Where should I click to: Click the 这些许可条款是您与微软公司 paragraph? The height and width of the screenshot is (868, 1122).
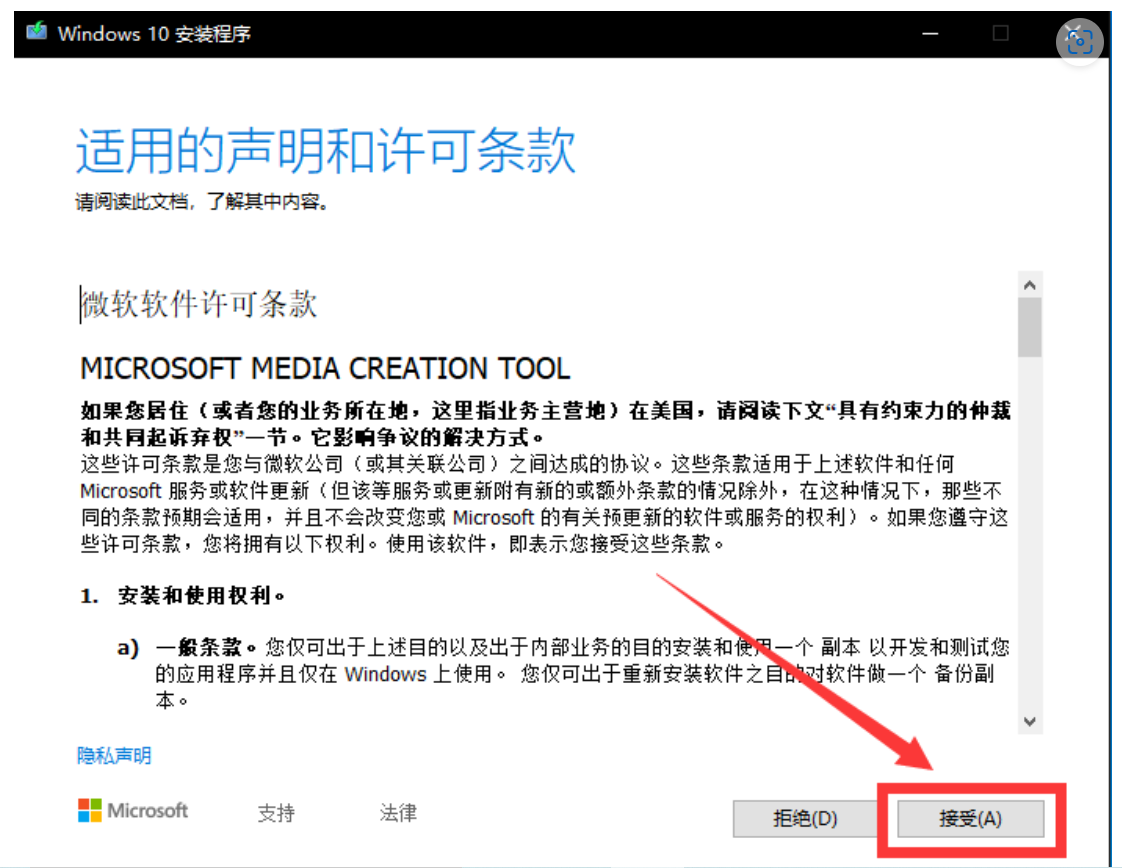click(x=545, y=504)
